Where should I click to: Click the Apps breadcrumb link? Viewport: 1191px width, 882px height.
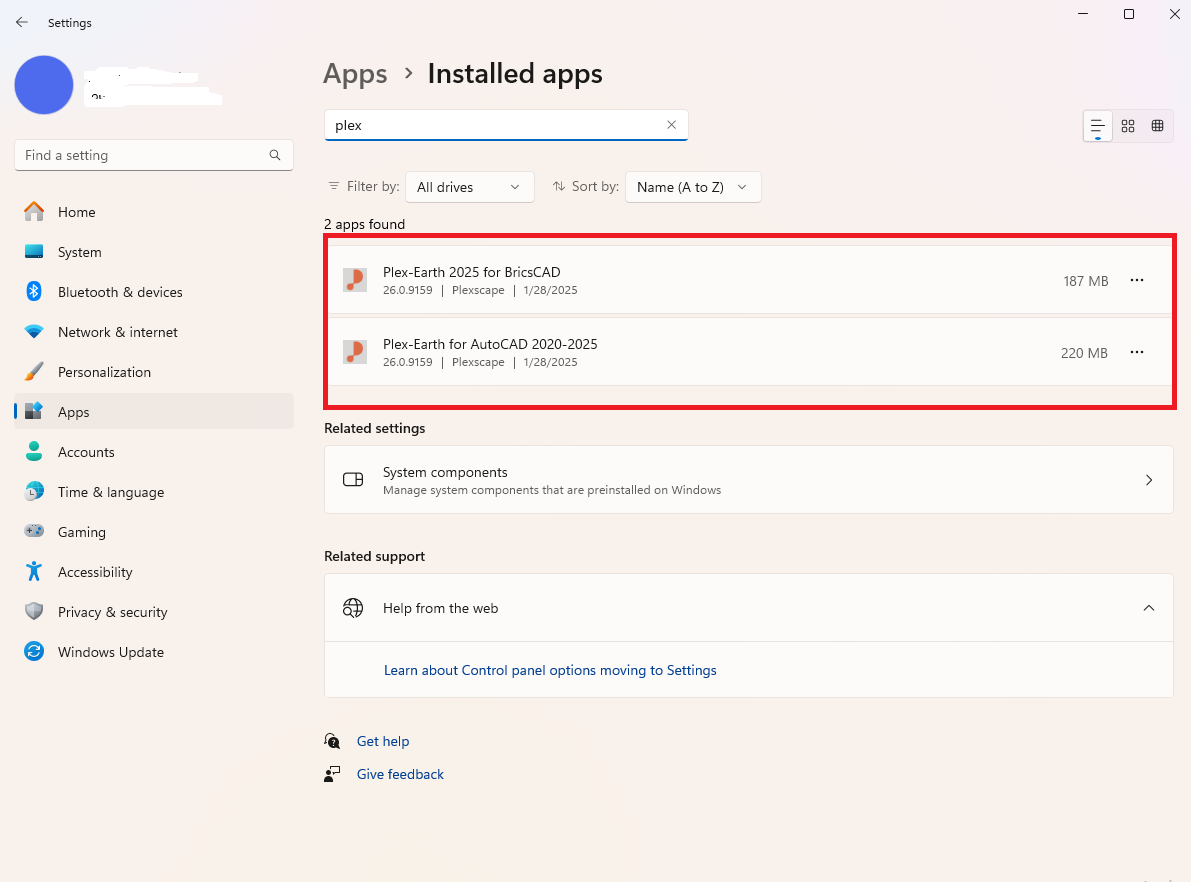coord(355,74)
